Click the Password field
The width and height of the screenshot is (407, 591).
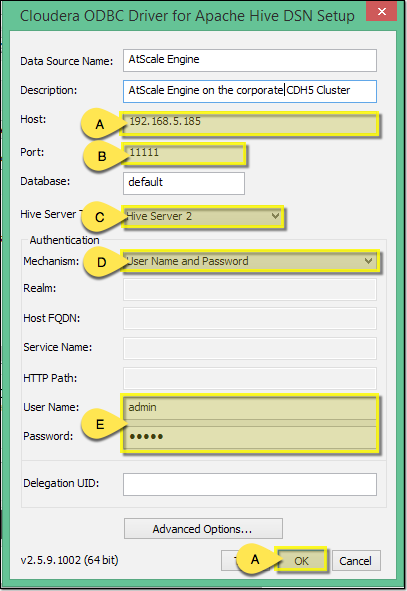coord(249,437)
